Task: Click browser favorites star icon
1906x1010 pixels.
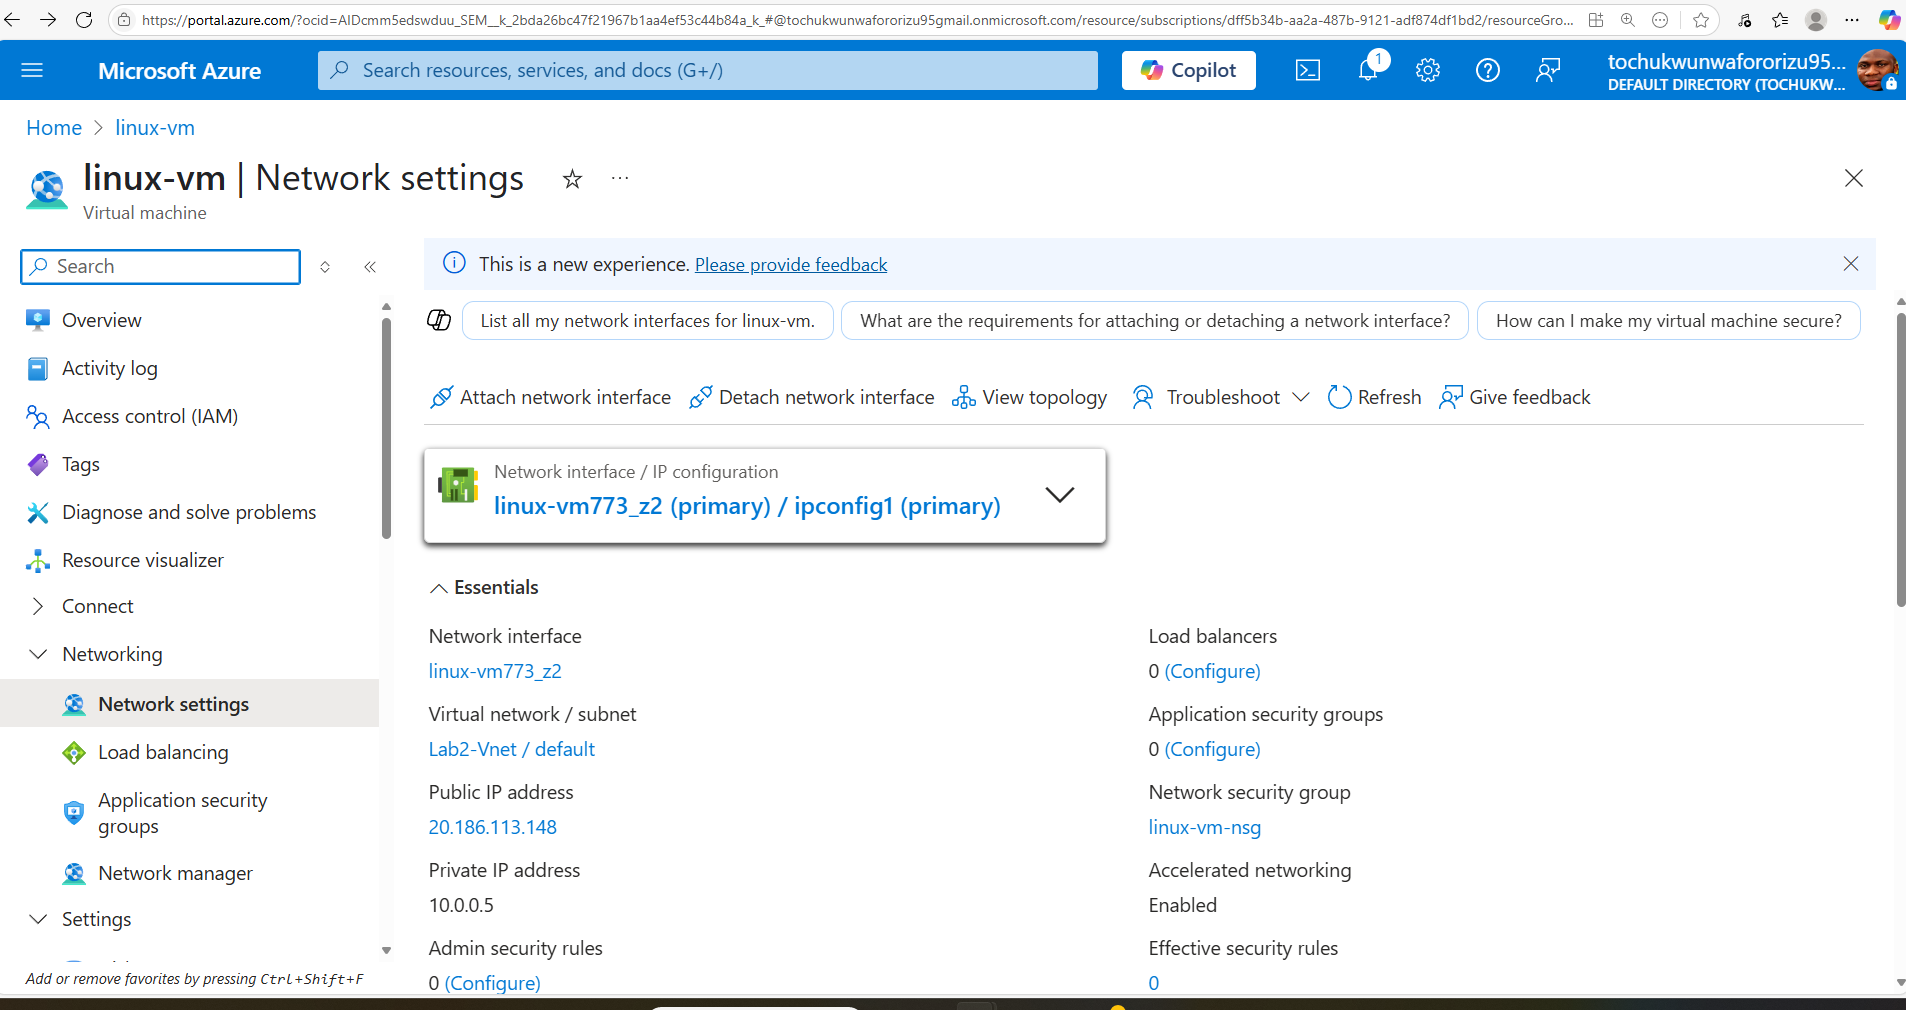Action: (1701, 19)
